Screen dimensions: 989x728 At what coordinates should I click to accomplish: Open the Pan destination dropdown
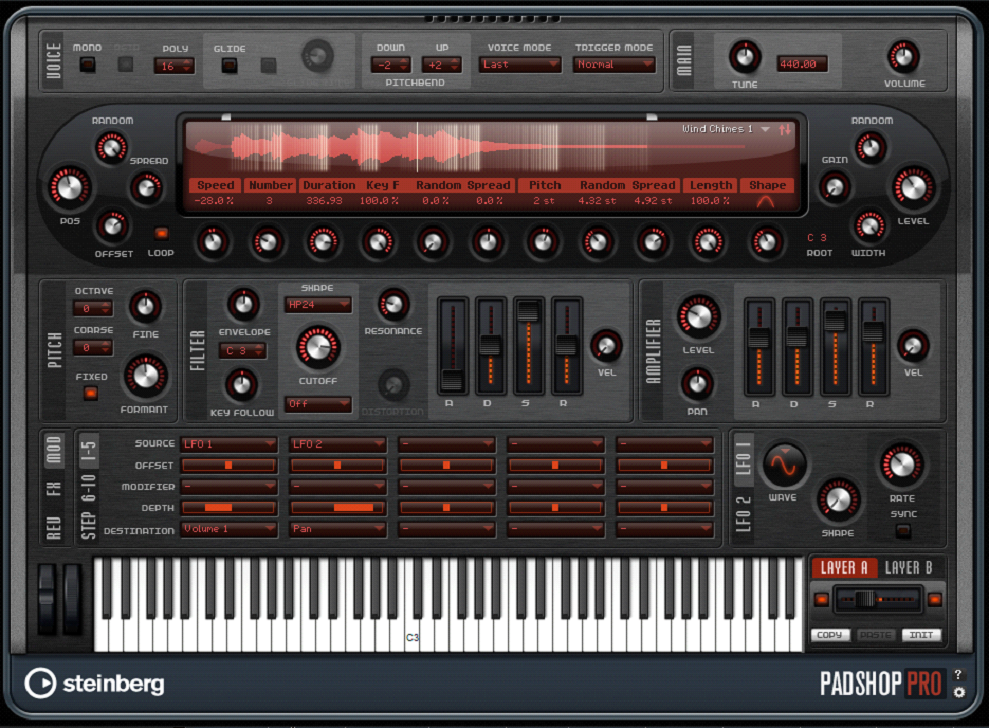coord(337,529)
